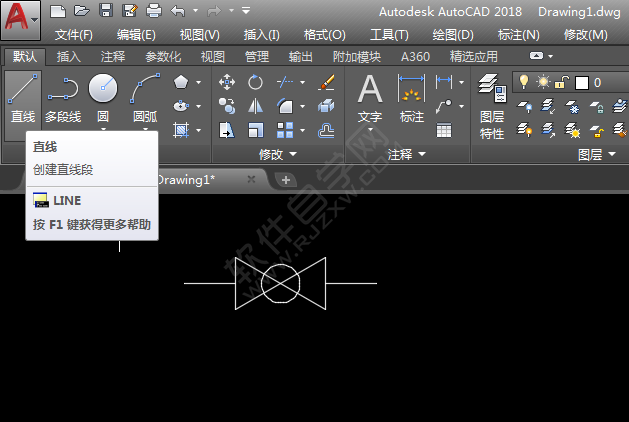Insert a table with the table icon
The image size is (629, 422).
[444, 130]
